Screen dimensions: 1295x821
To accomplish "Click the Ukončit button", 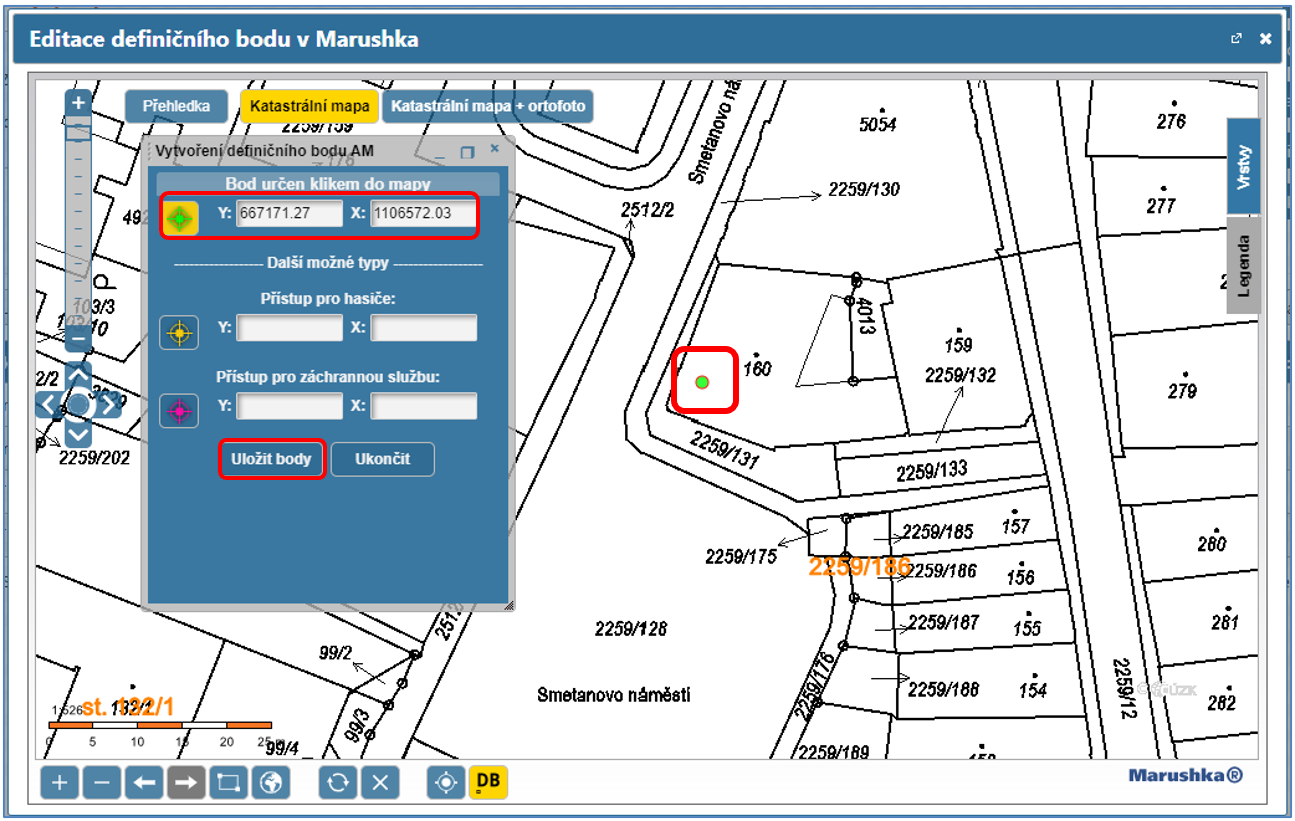I will pos(382,460).
